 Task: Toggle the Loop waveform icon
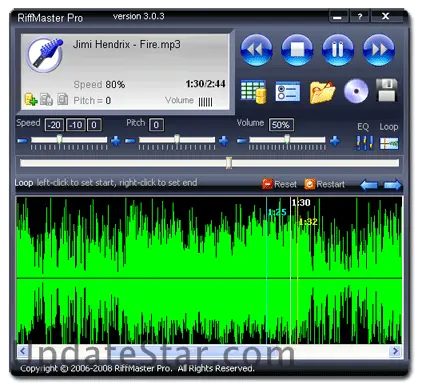point(389,143)
